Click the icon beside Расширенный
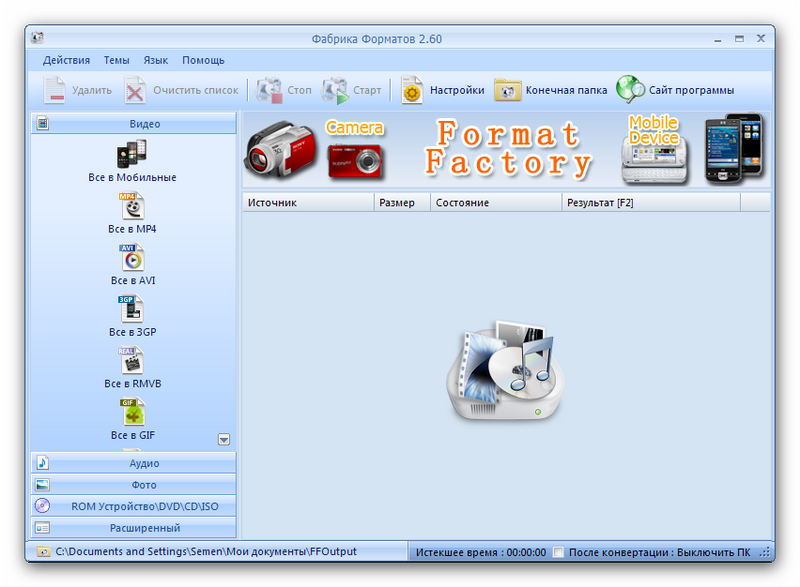The height and width of the screenshot is (587, 800). (x=42, y=527)
